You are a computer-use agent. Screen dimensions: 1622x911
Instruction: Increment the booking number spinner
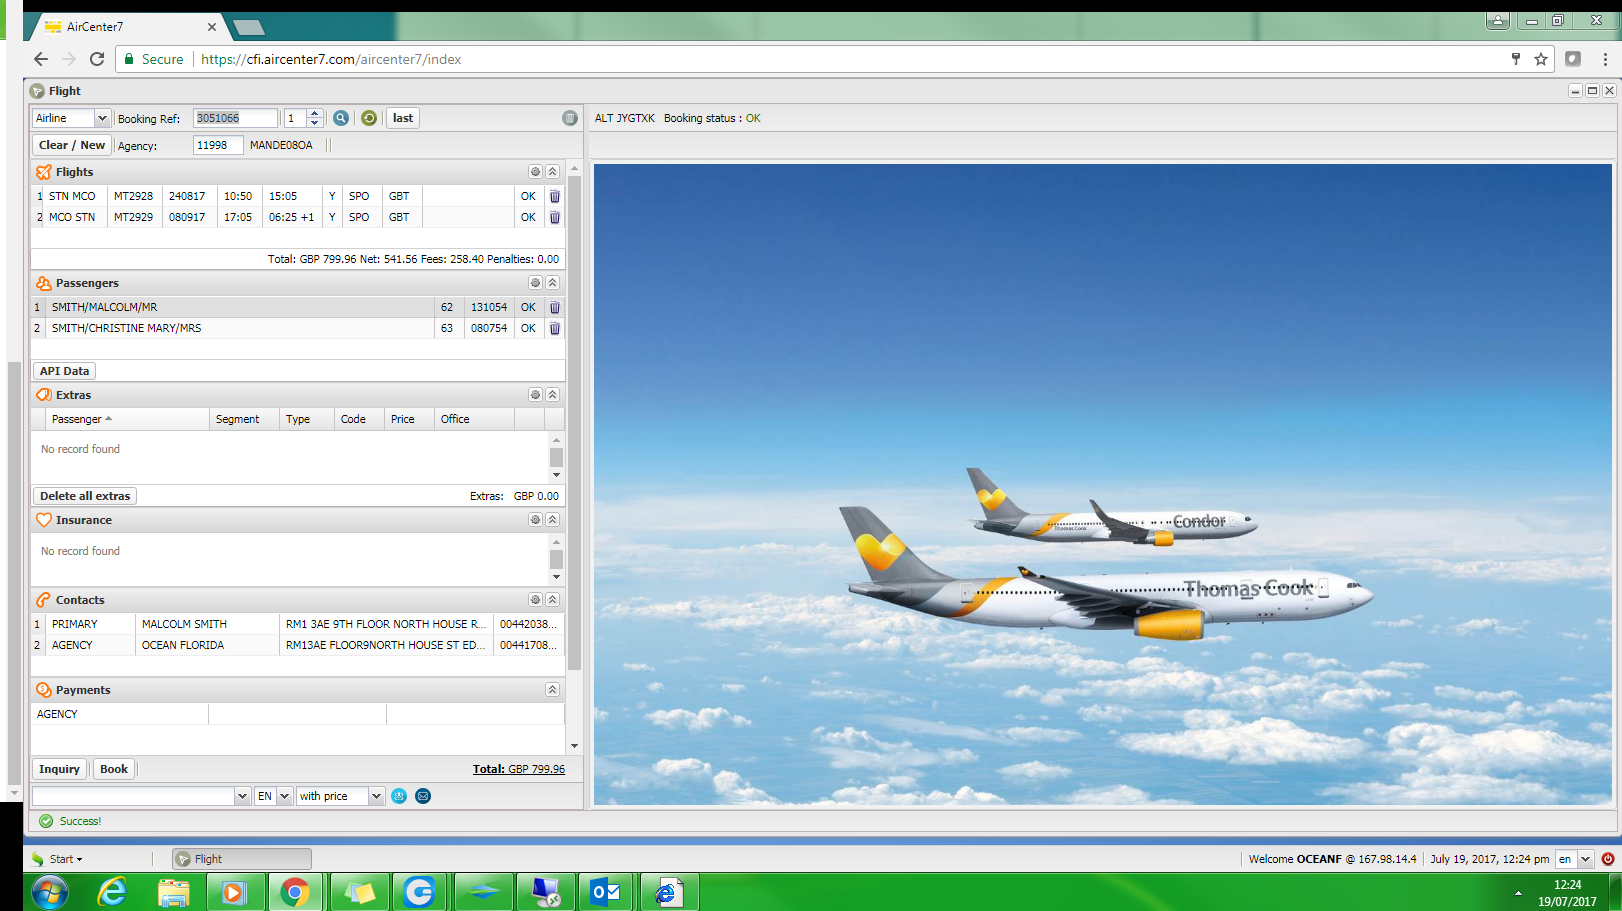[315, 113]
